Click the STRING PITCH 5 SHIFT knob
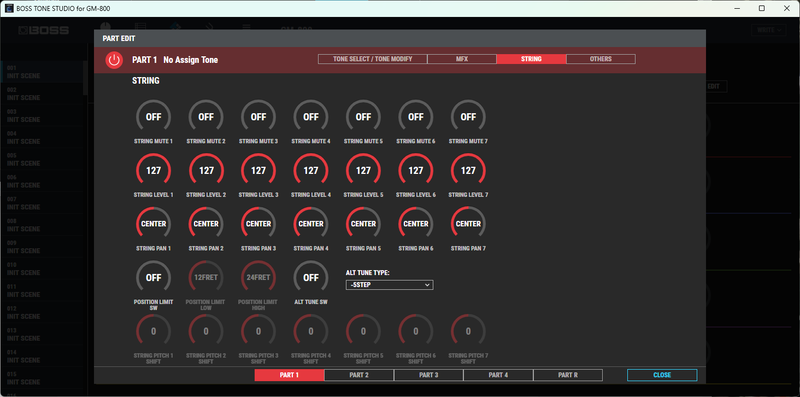Screen dimensions: 800x397 363,331
